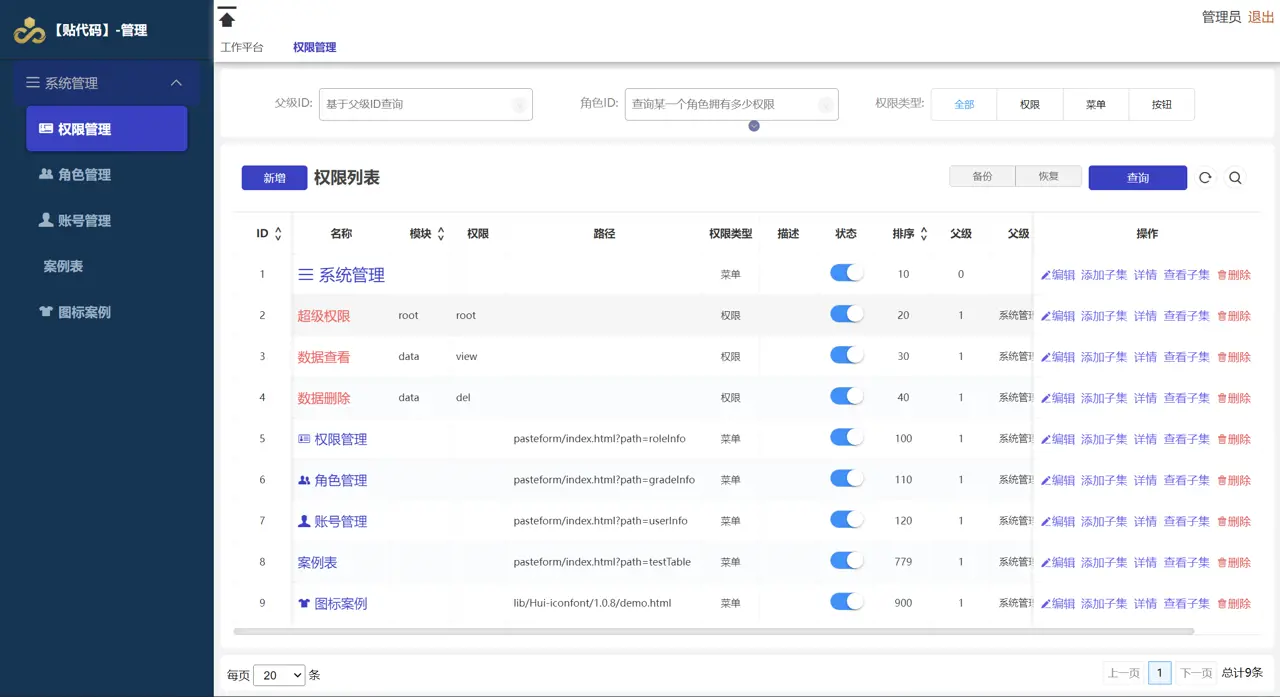Viewport: 1280px width, 697px height.
Task: Click the 新增 button
Action: coord(274,178)
